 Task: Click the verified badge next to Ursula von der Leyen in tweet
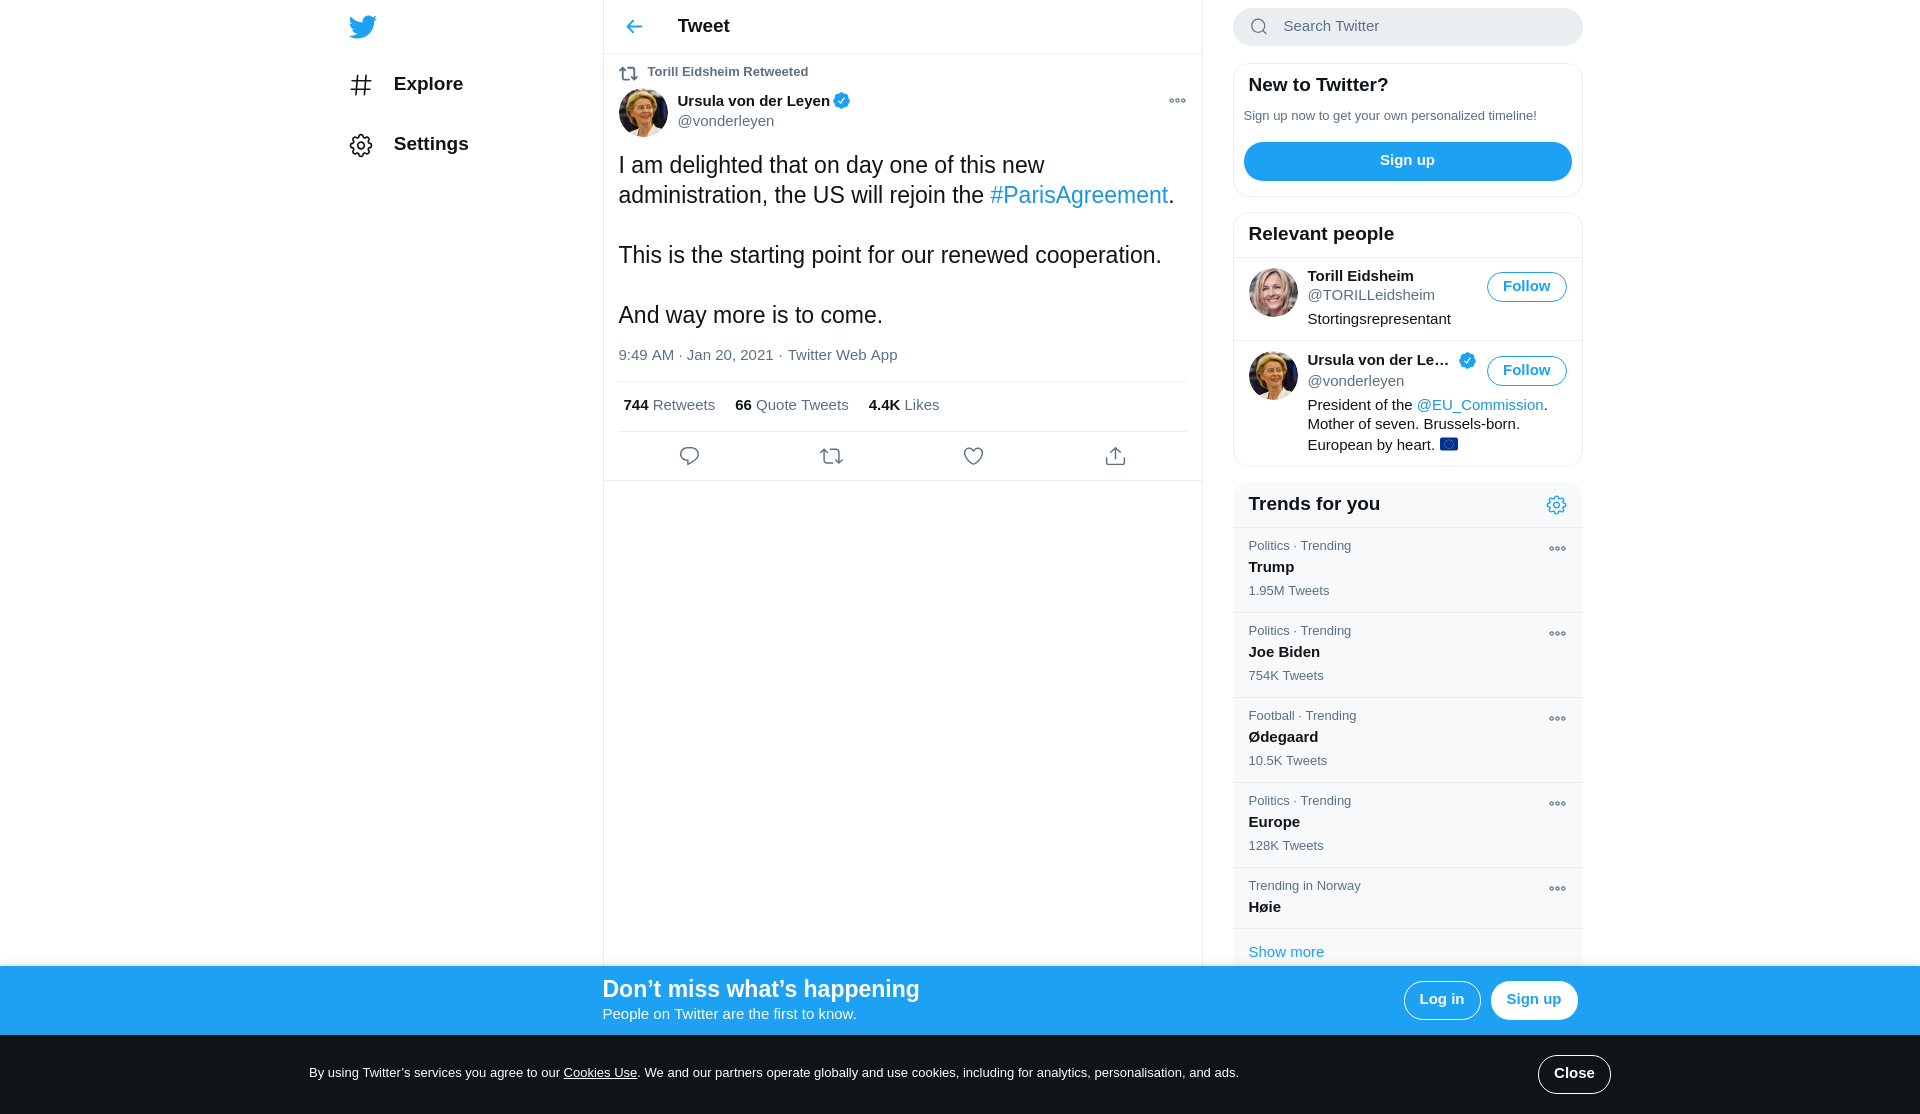pyautogui.click(x=842, y=101)
